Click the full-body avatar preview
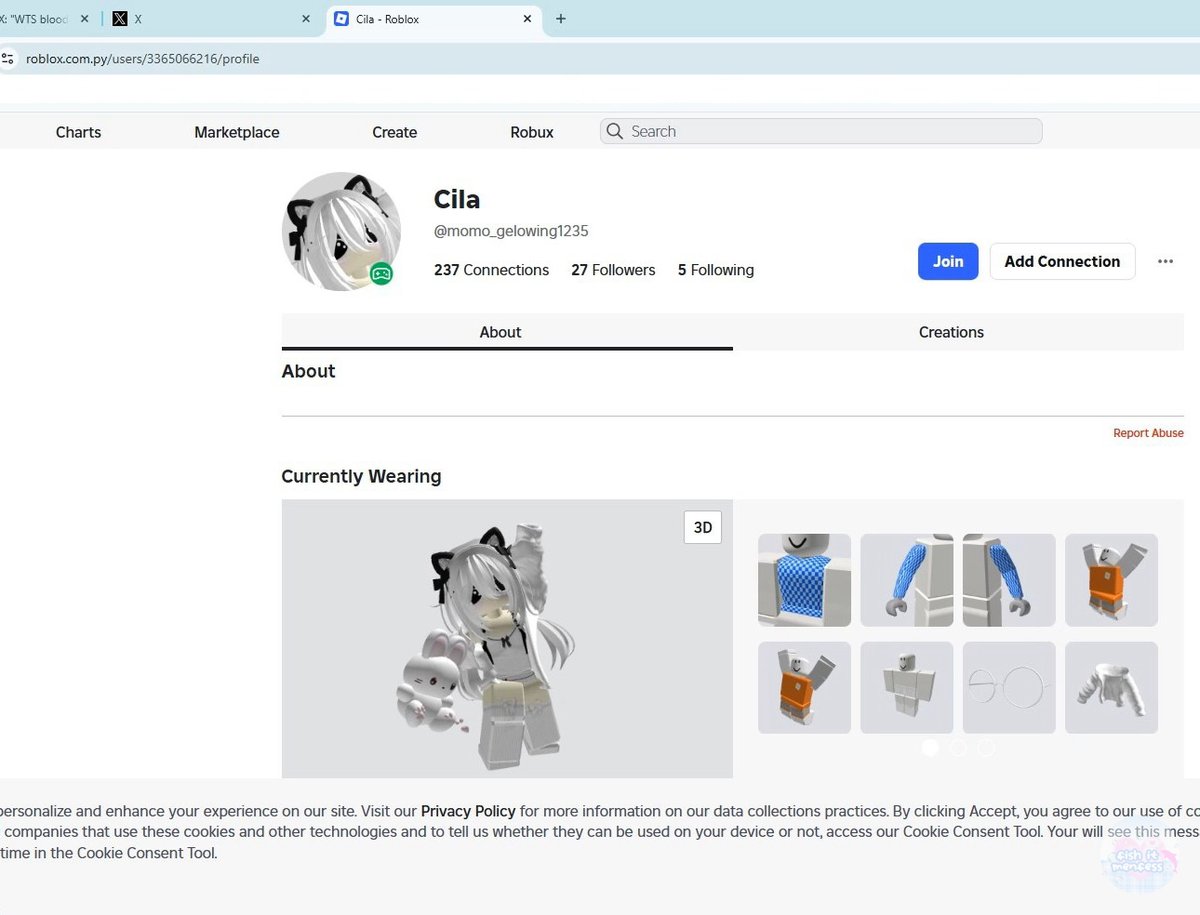Viewport: 1200px width, 915px height. pyautogui.click(x=507, y=639)
